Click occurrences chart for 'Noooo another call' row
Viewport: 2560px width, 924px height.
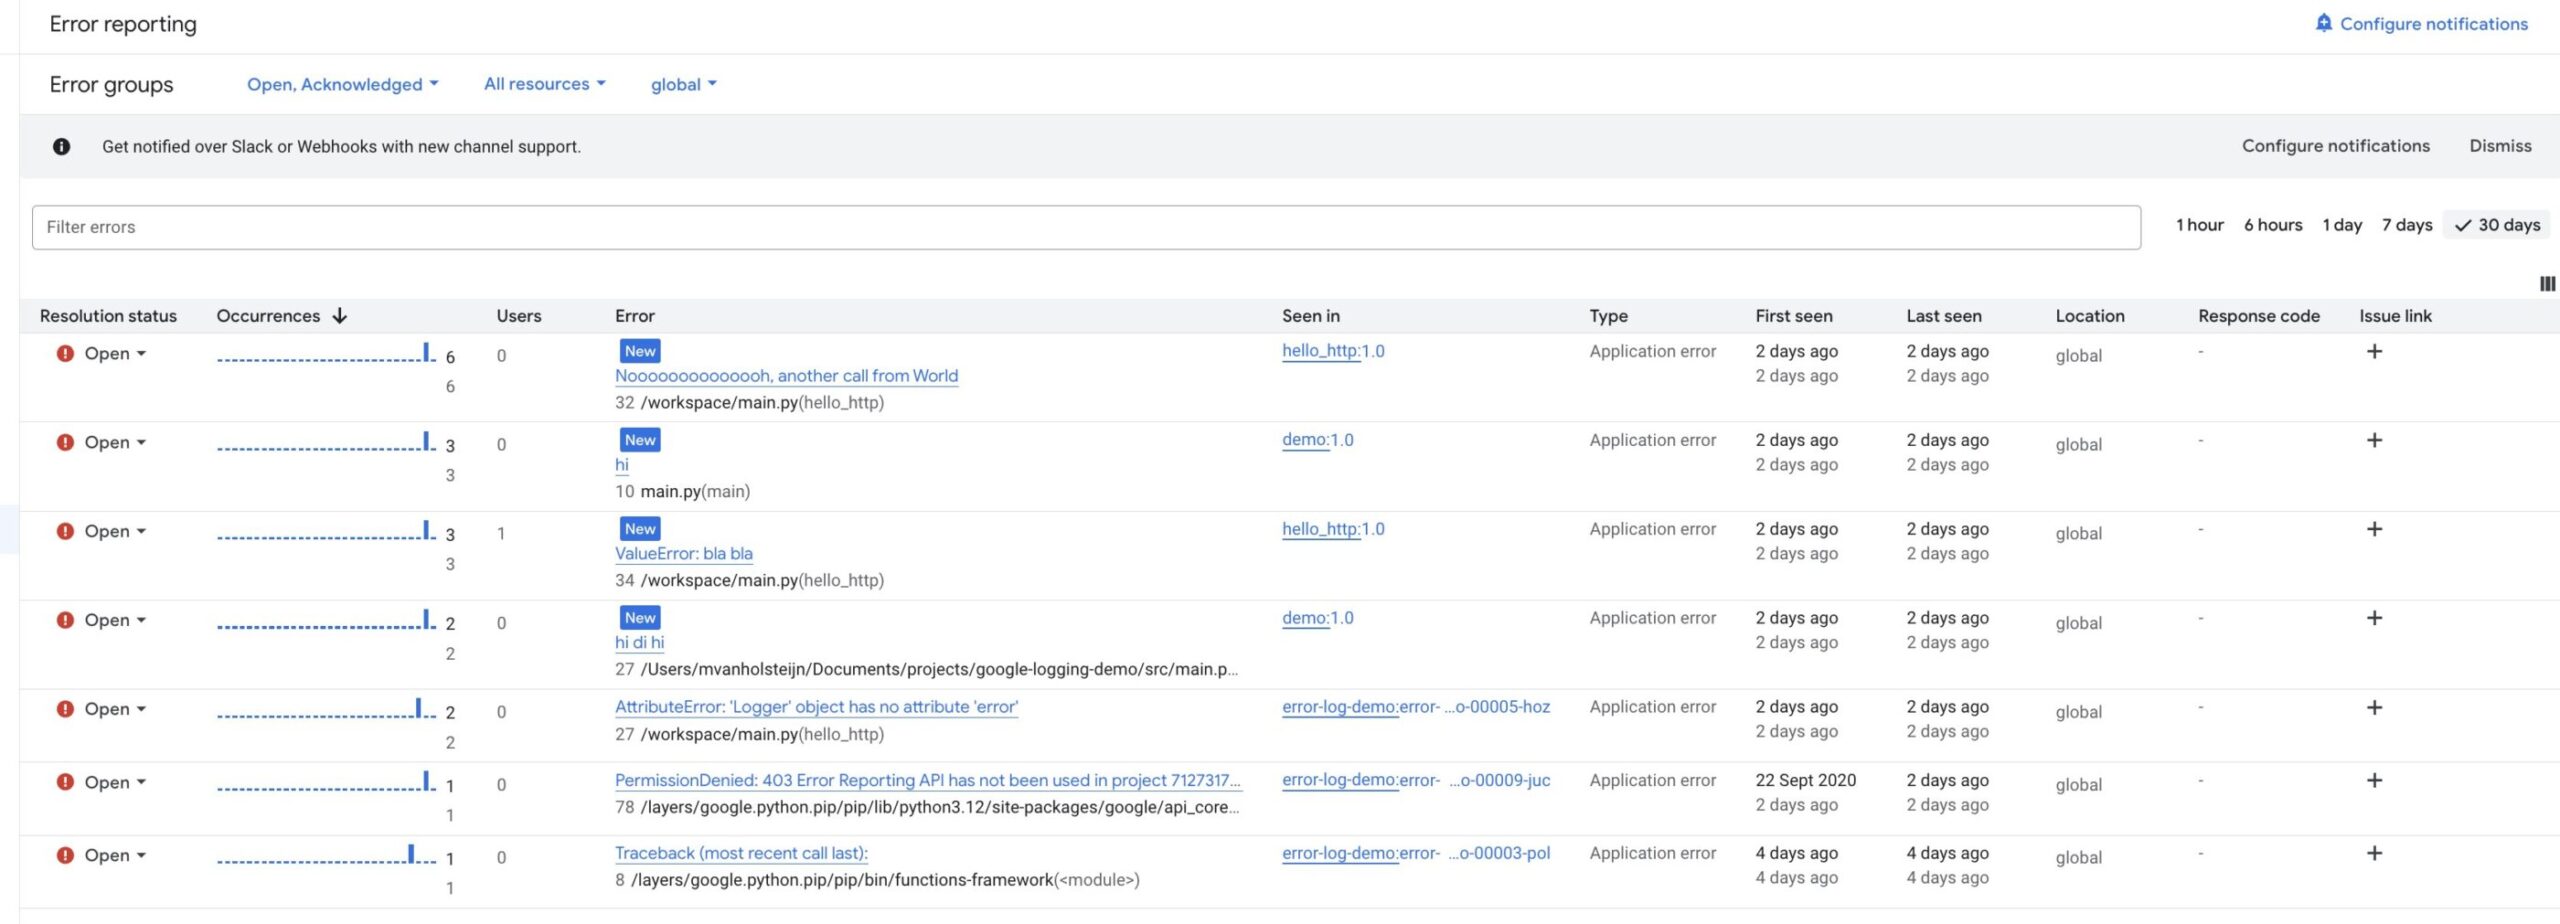[326, 353]
